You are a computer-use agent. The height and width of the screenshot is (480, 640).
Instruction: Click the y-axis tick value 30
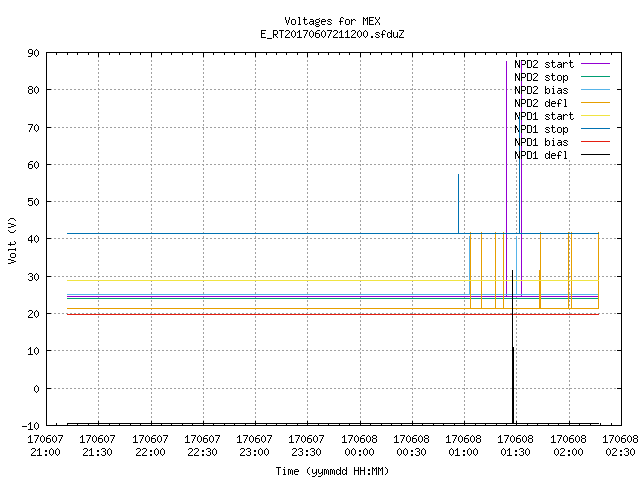pyautogui.click(x=34, y=277)
